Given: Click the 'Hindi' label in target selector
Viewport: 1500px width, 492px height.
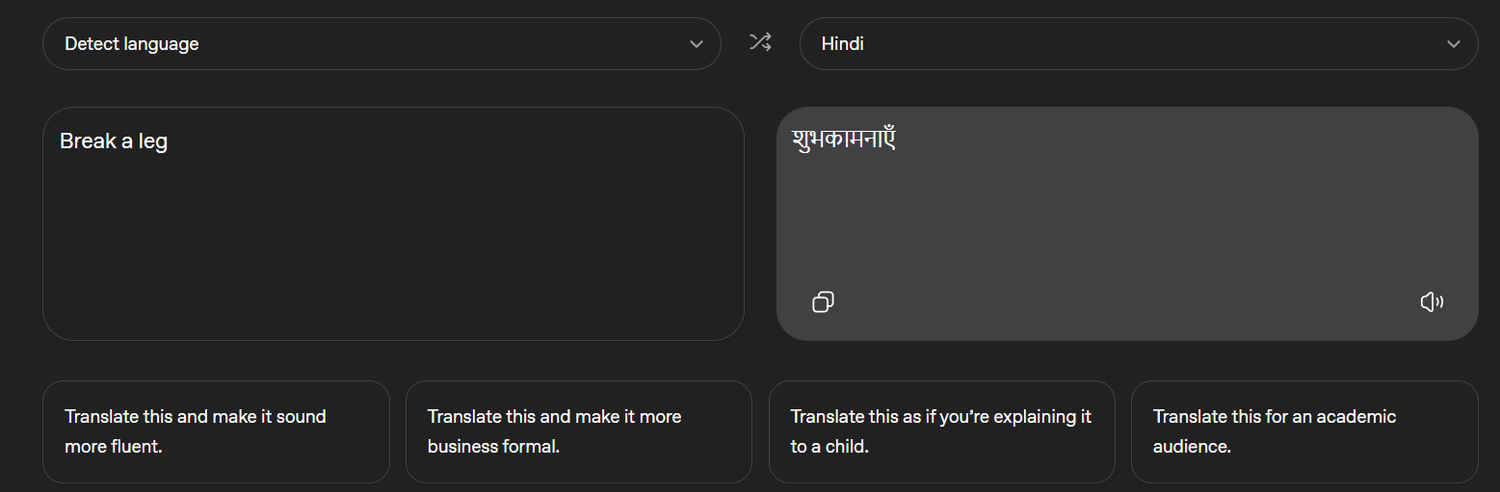Looking at the screenshot, I should point(842,44).
